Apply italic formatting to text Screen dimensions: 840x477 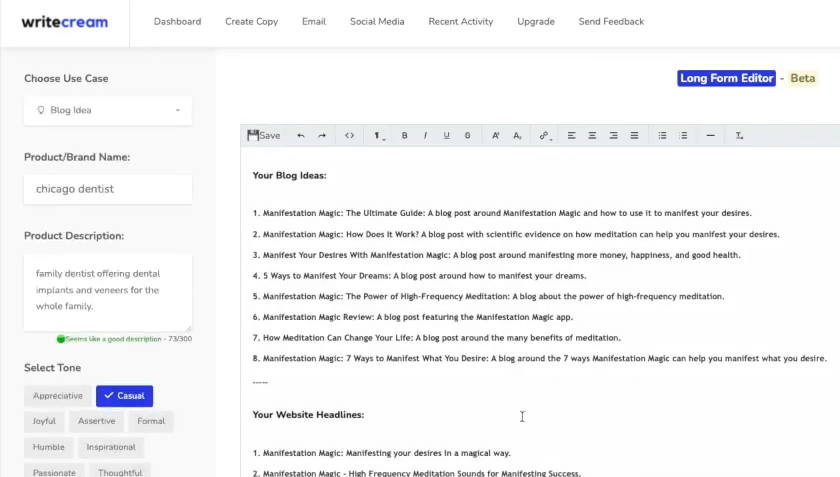coord(425,136)
